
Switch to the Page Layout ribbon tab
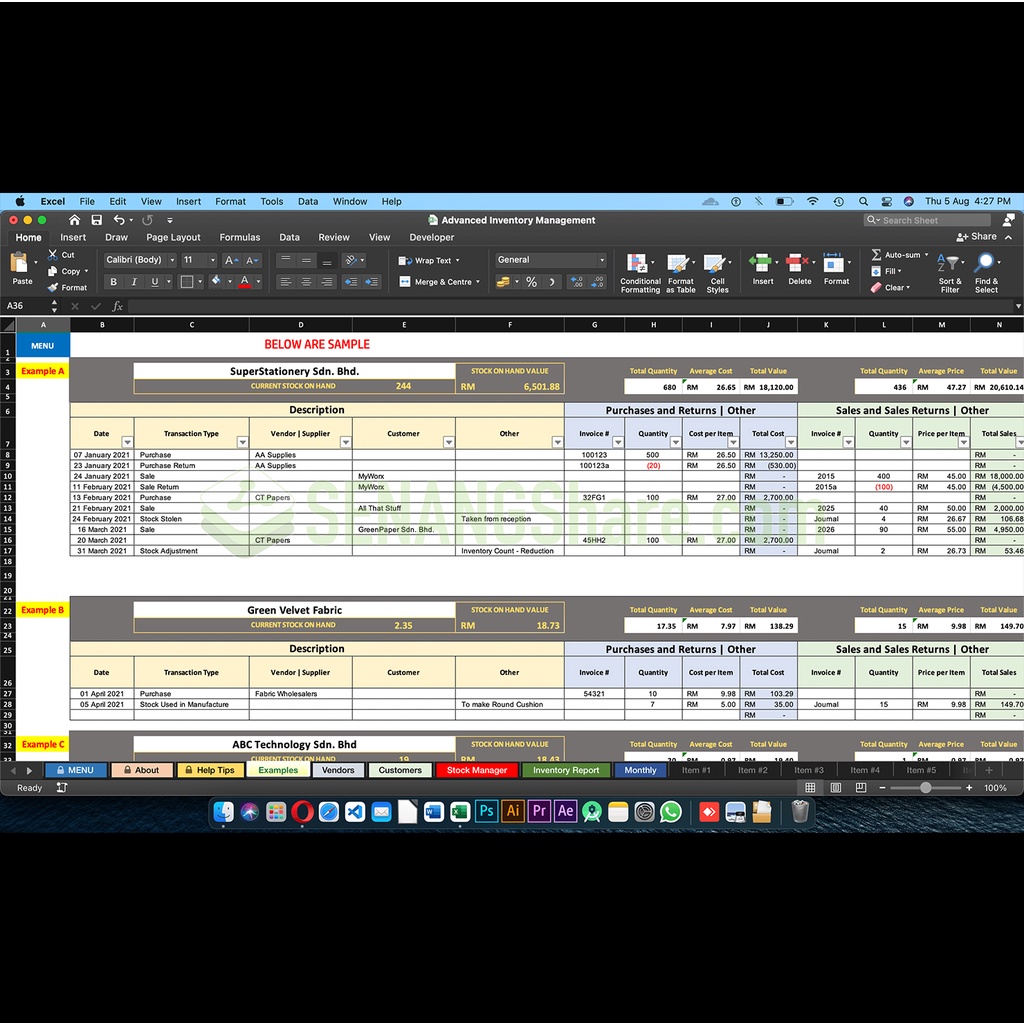pyautogui.click(x=173, y=238)
